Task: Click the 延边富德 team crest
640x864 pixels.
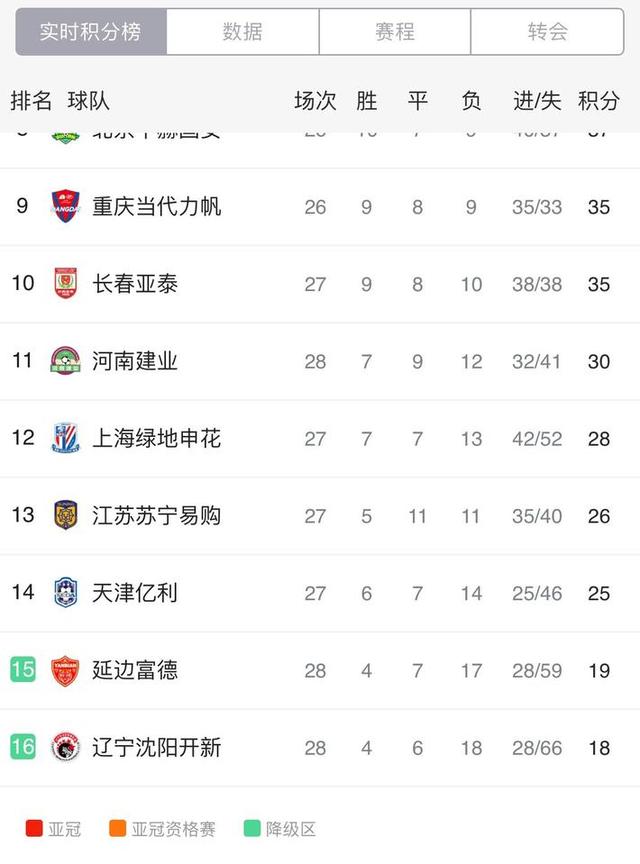Action: point(65,671)
